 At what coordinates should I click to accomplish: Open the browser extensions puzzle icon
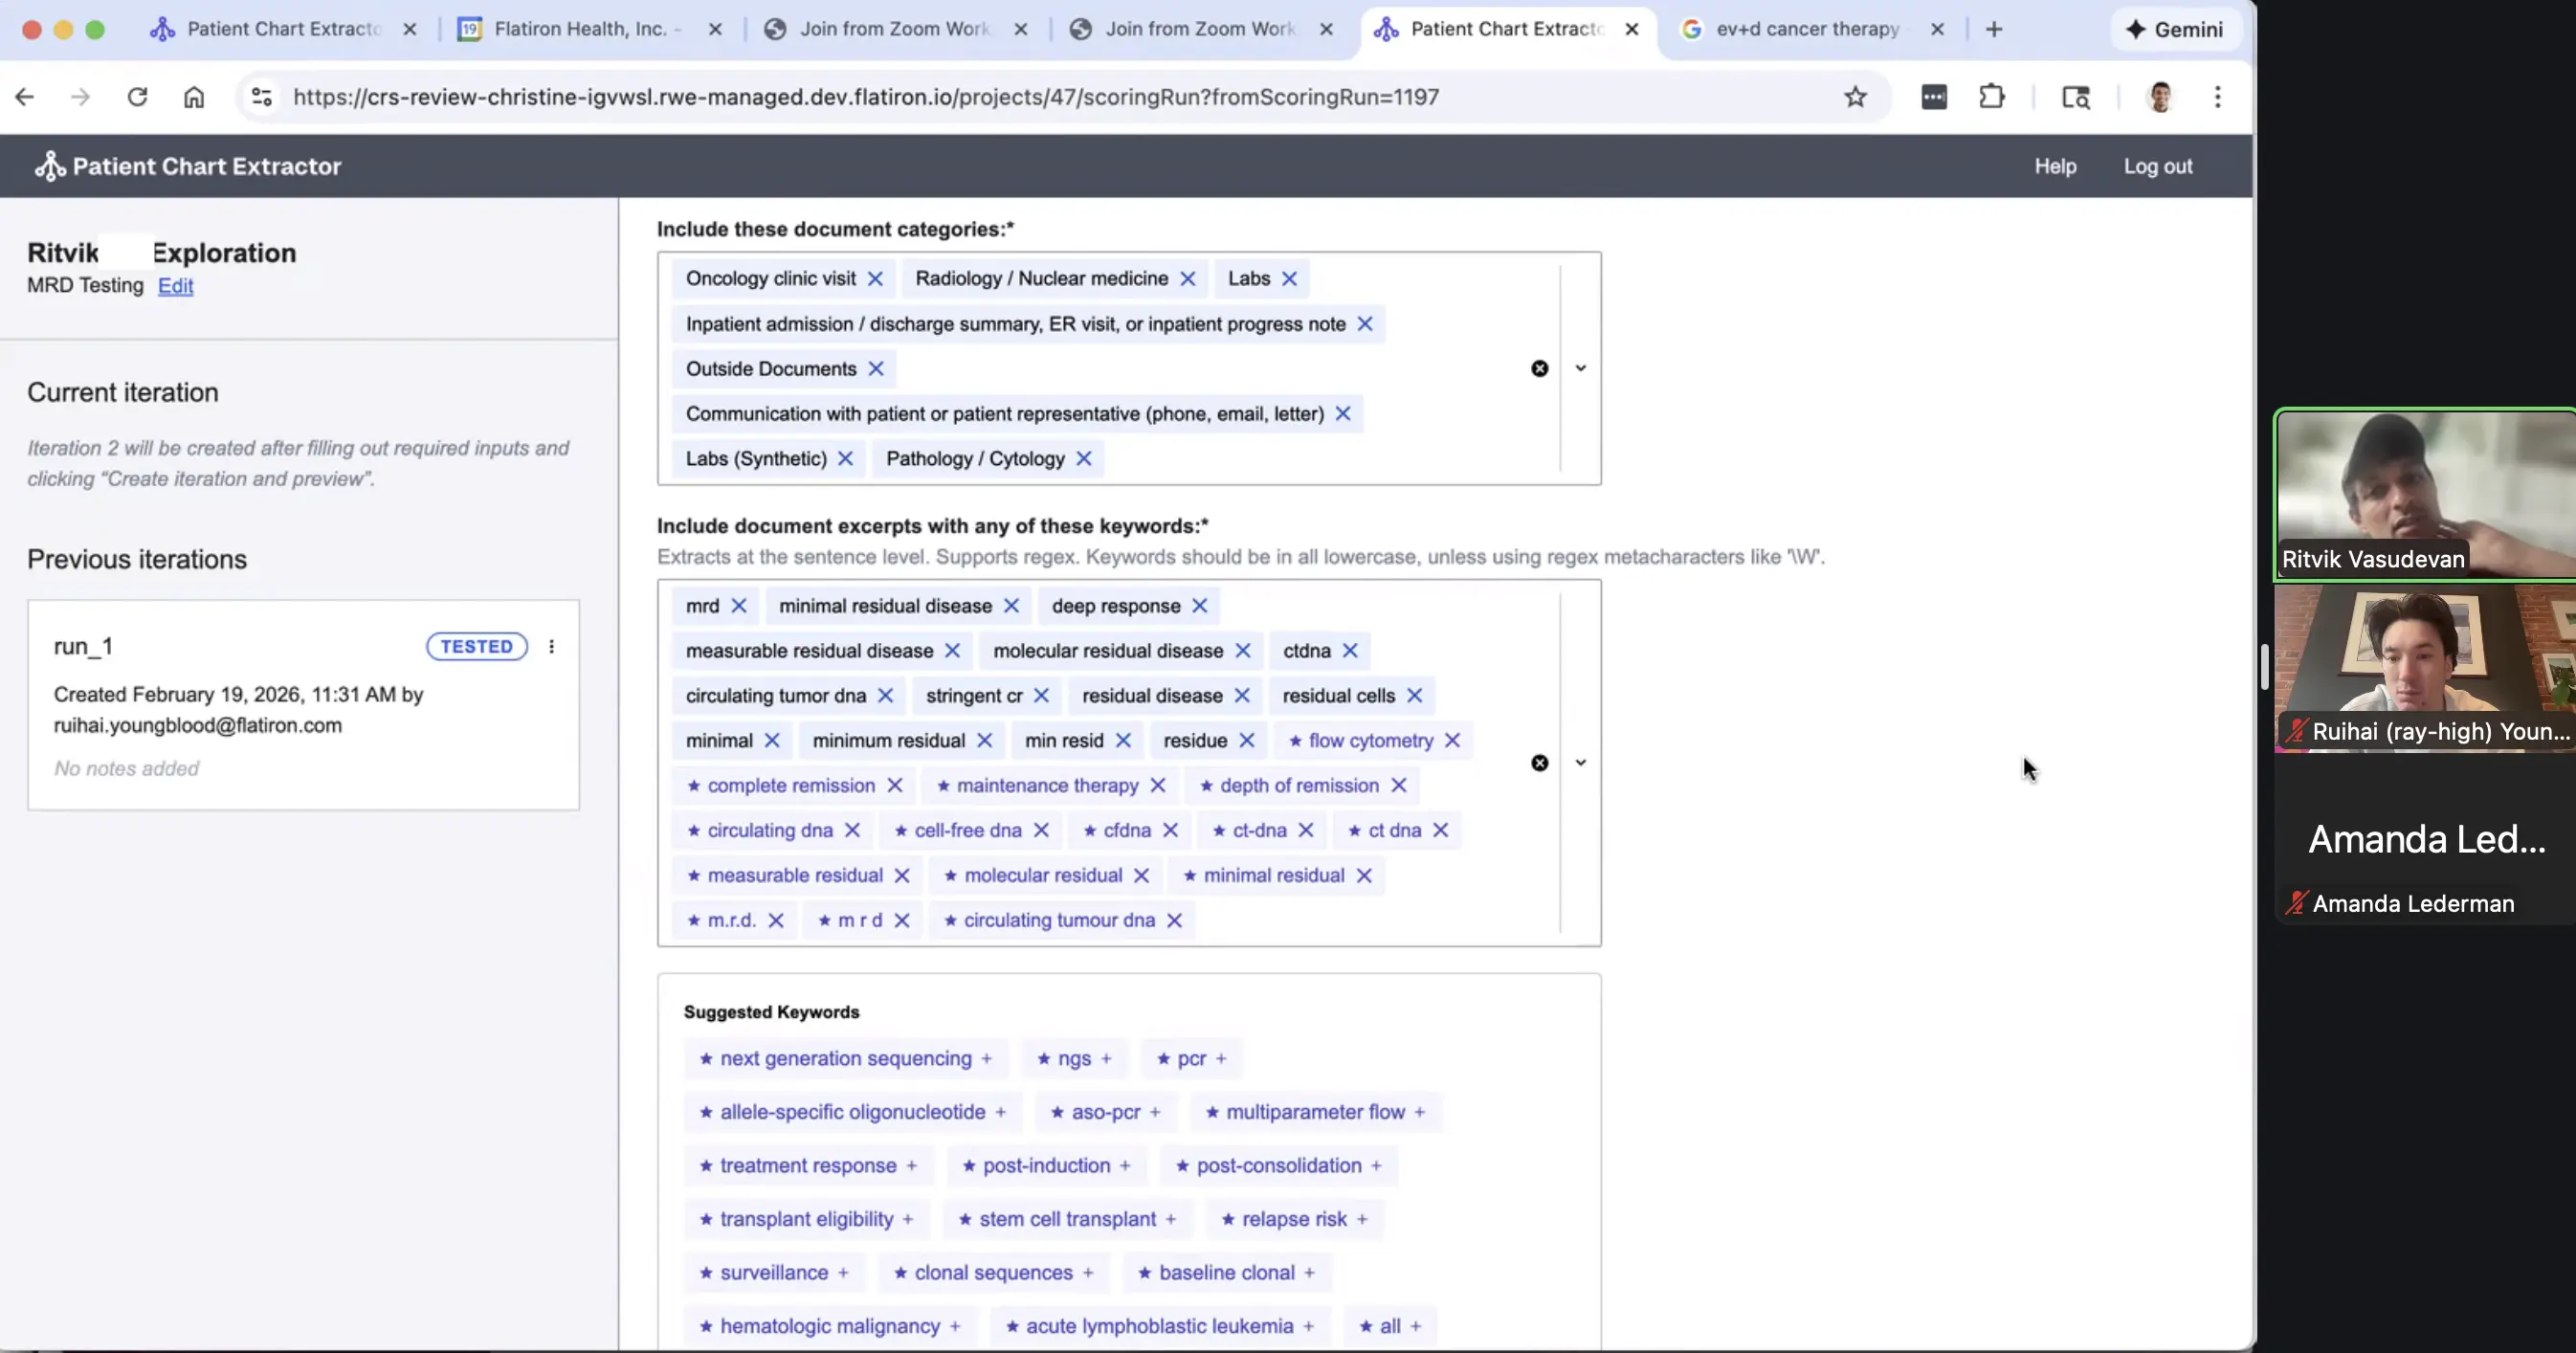coord(1991,97)
